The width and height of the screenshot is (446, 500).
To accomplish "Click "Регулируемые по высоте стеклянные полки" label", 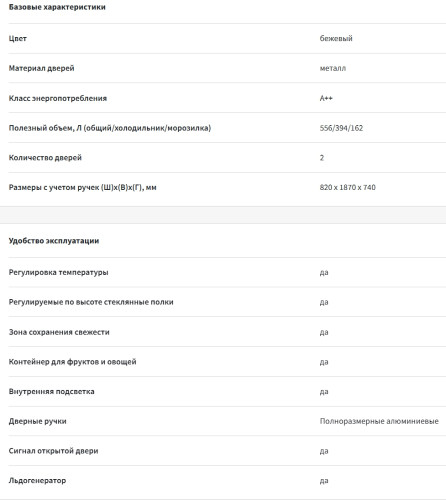I will coord(91,302).
